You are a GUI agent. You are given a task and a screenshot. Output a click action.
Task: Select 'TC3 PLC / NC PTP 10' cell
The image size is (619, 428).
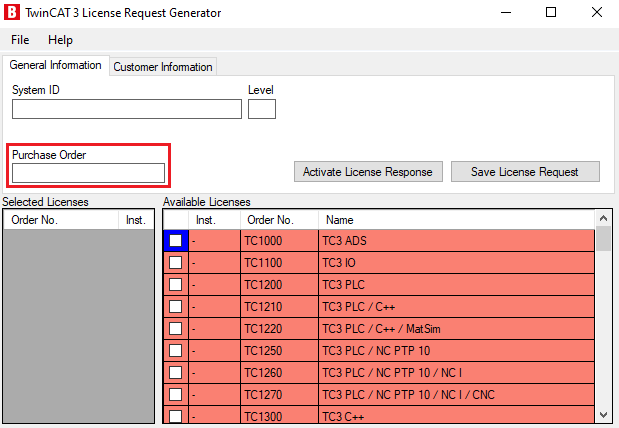456,351
